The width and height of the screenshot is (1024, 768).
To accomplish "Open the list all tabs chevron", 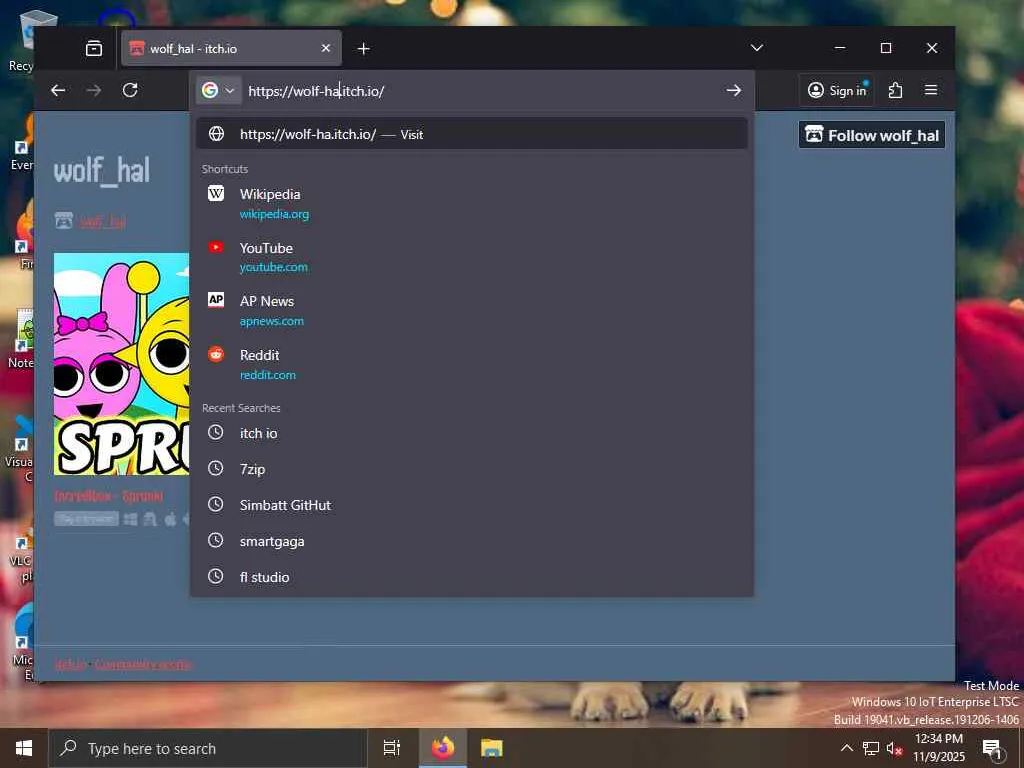I will click(x=757, y=48).
